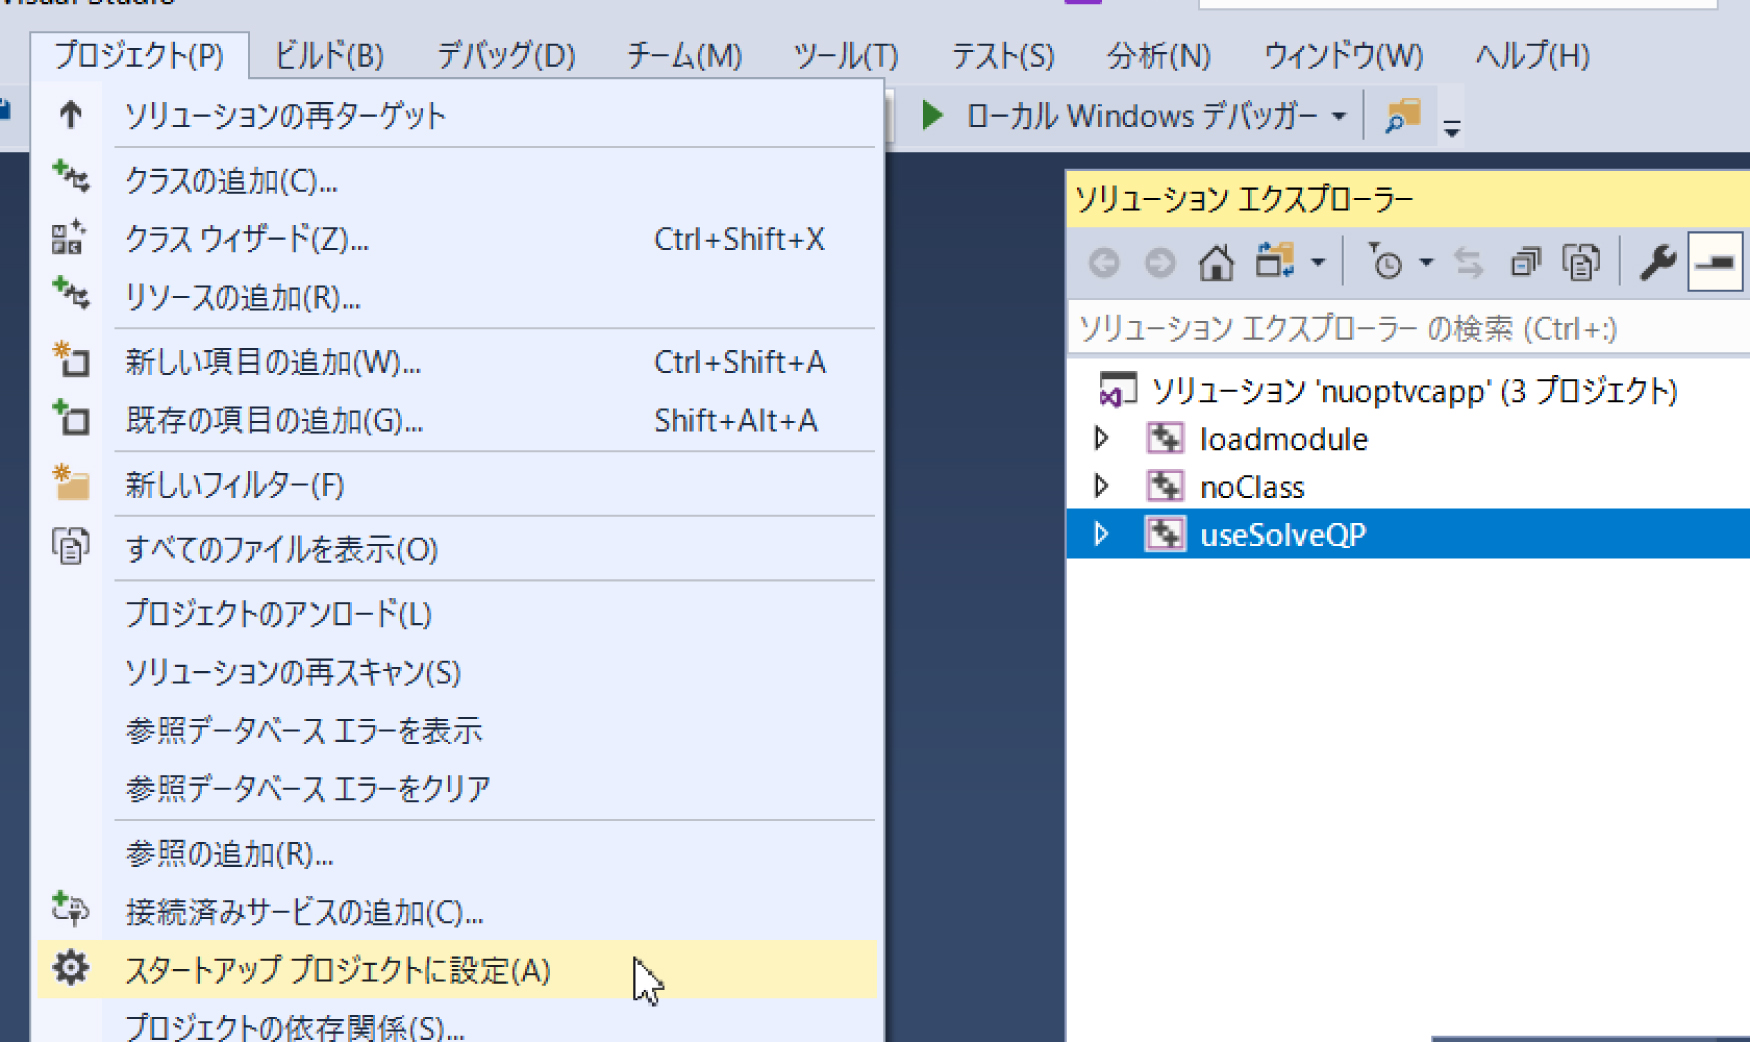The width and height of the screenshot is (1750, 1042).
Task: Select solution 'nuoptvcapp' root node
Action: pyautogui.click(x=1414, y=391)
